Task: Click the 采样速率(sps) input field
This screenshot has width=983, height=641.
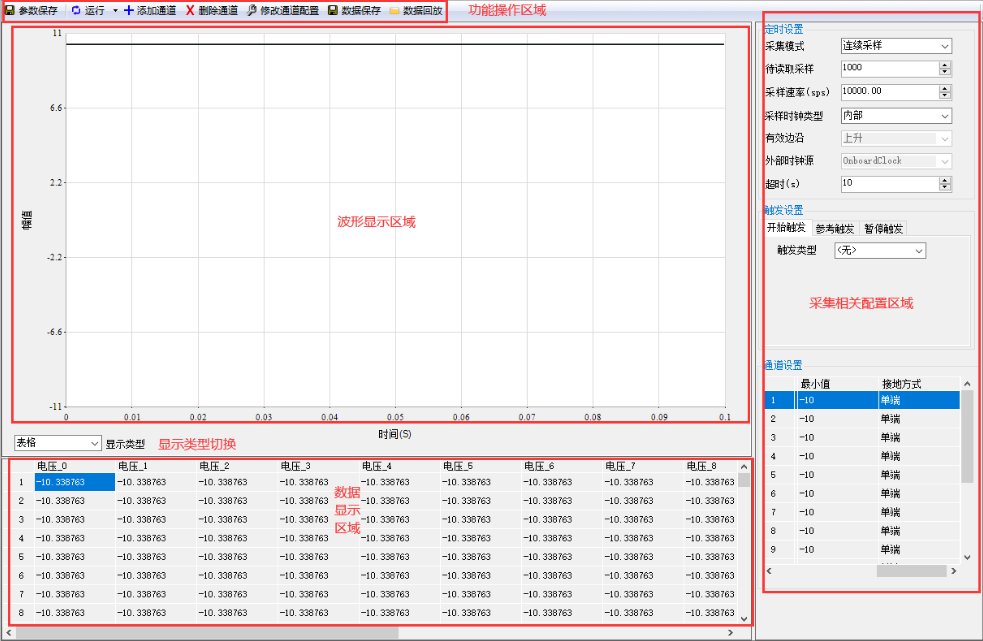Action: 888,92
